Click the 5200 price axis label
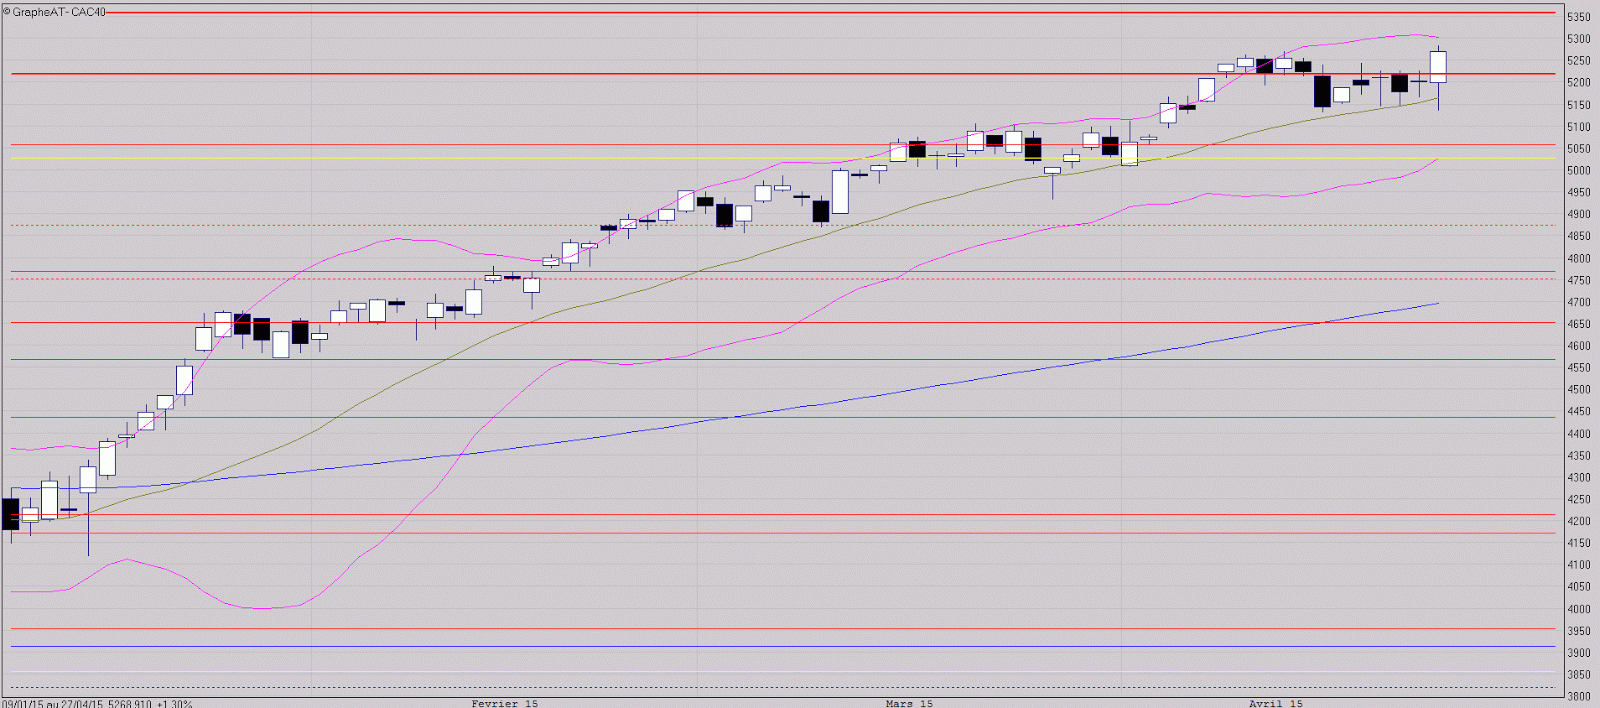The height and width of the screenshot is (708, 1600). [x=1578, y=83]
